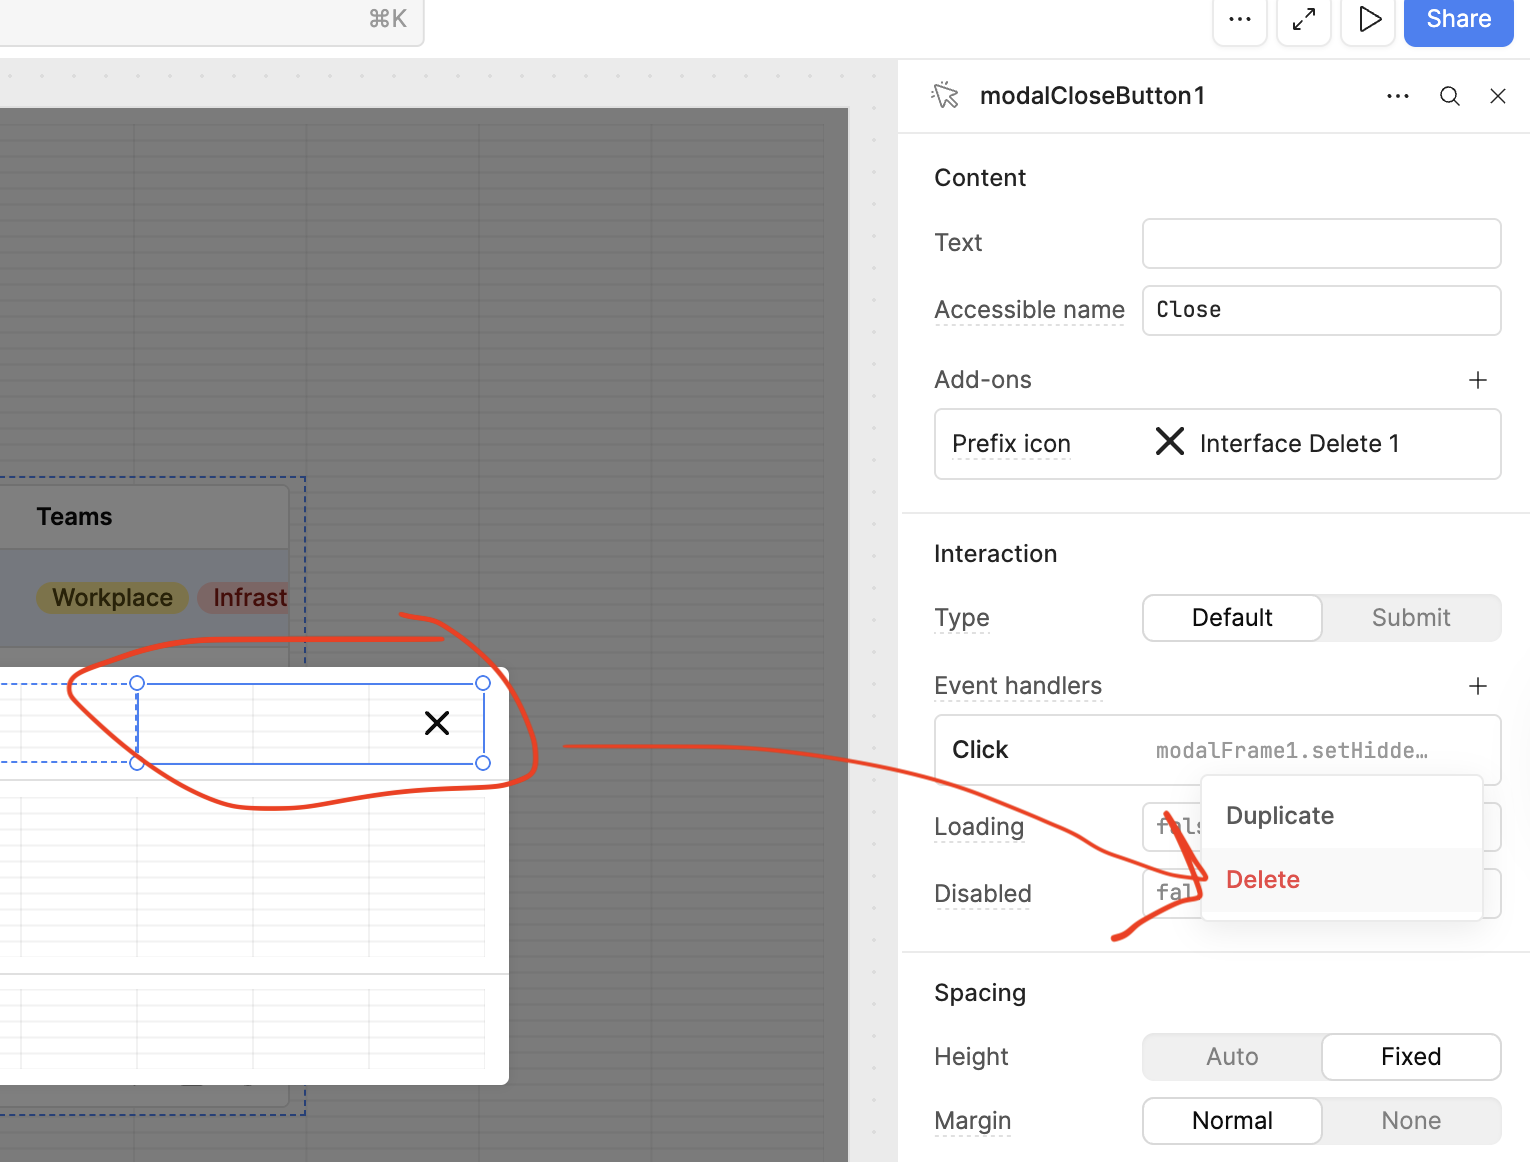Viewport: 1530px width, 1162px height.
Task: Switch Height to Auto
Action: point(1231,1057)
